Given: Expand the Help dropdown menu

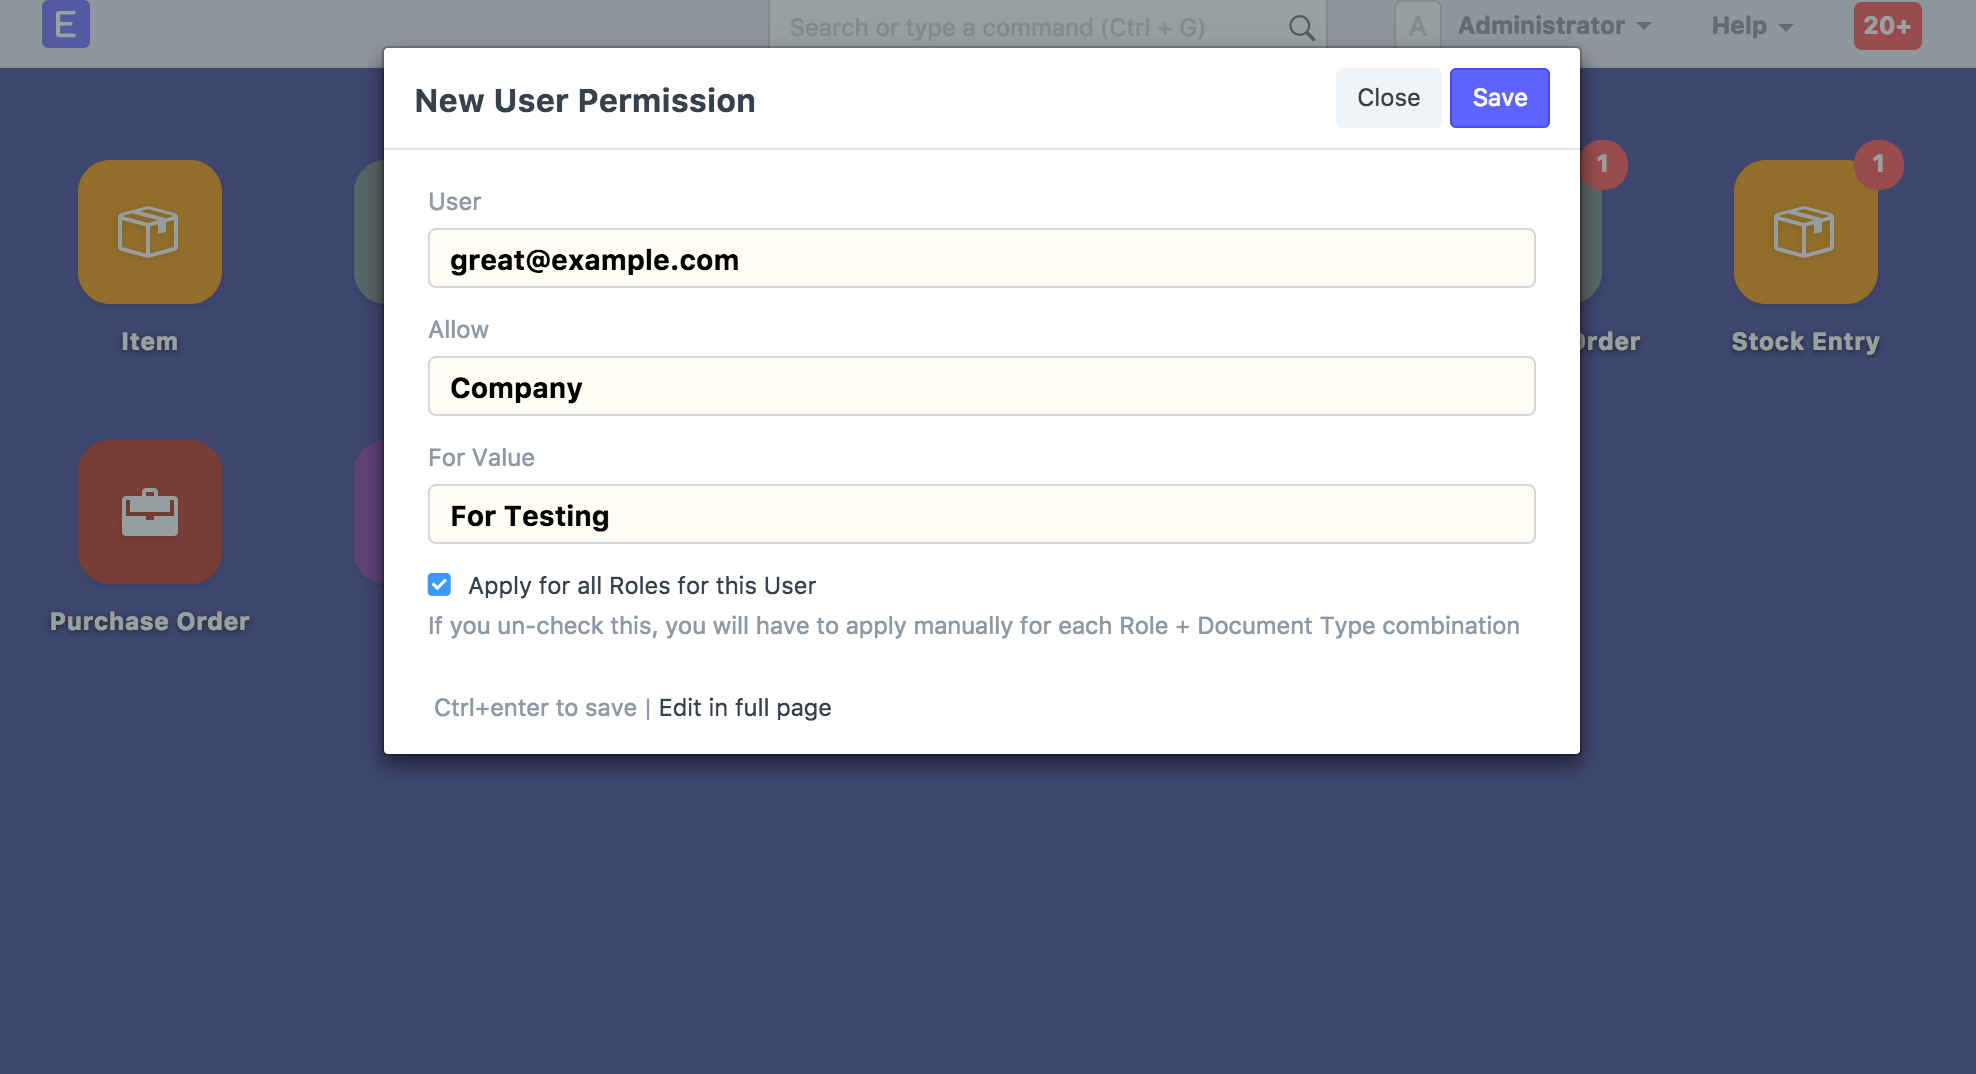Looking at the screenshot, I should point(1751,26).
